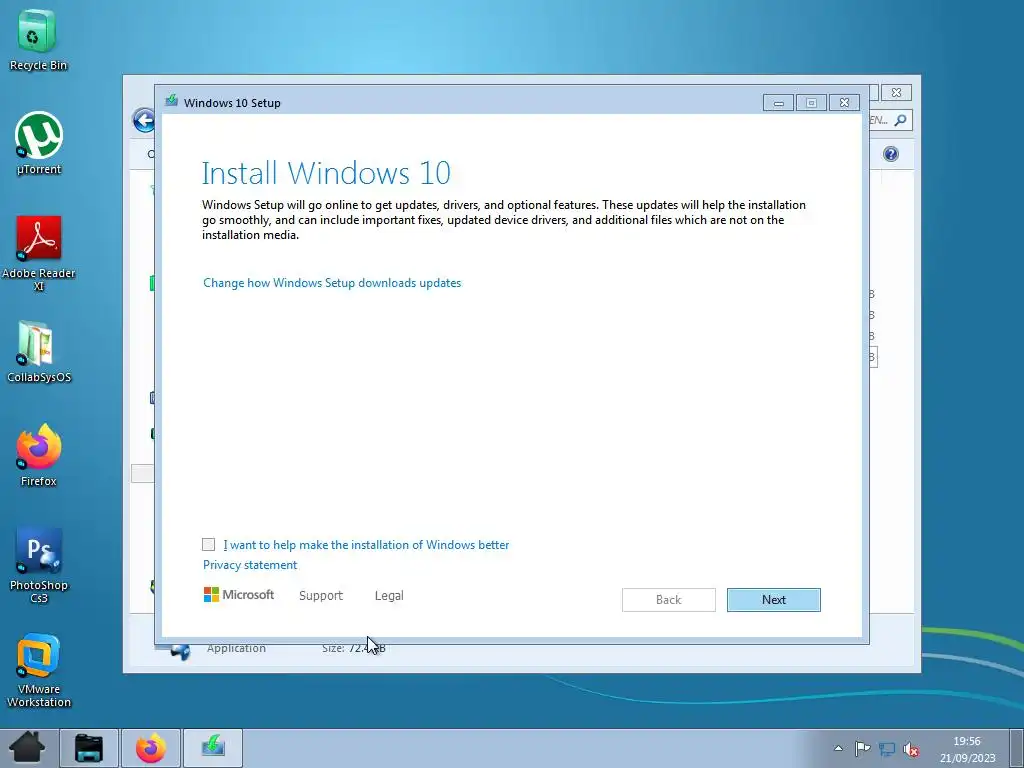The height and width of the screenshot is (768, 1024).
Task: Click the Show desktop strip
Action: pos(1018,748)
